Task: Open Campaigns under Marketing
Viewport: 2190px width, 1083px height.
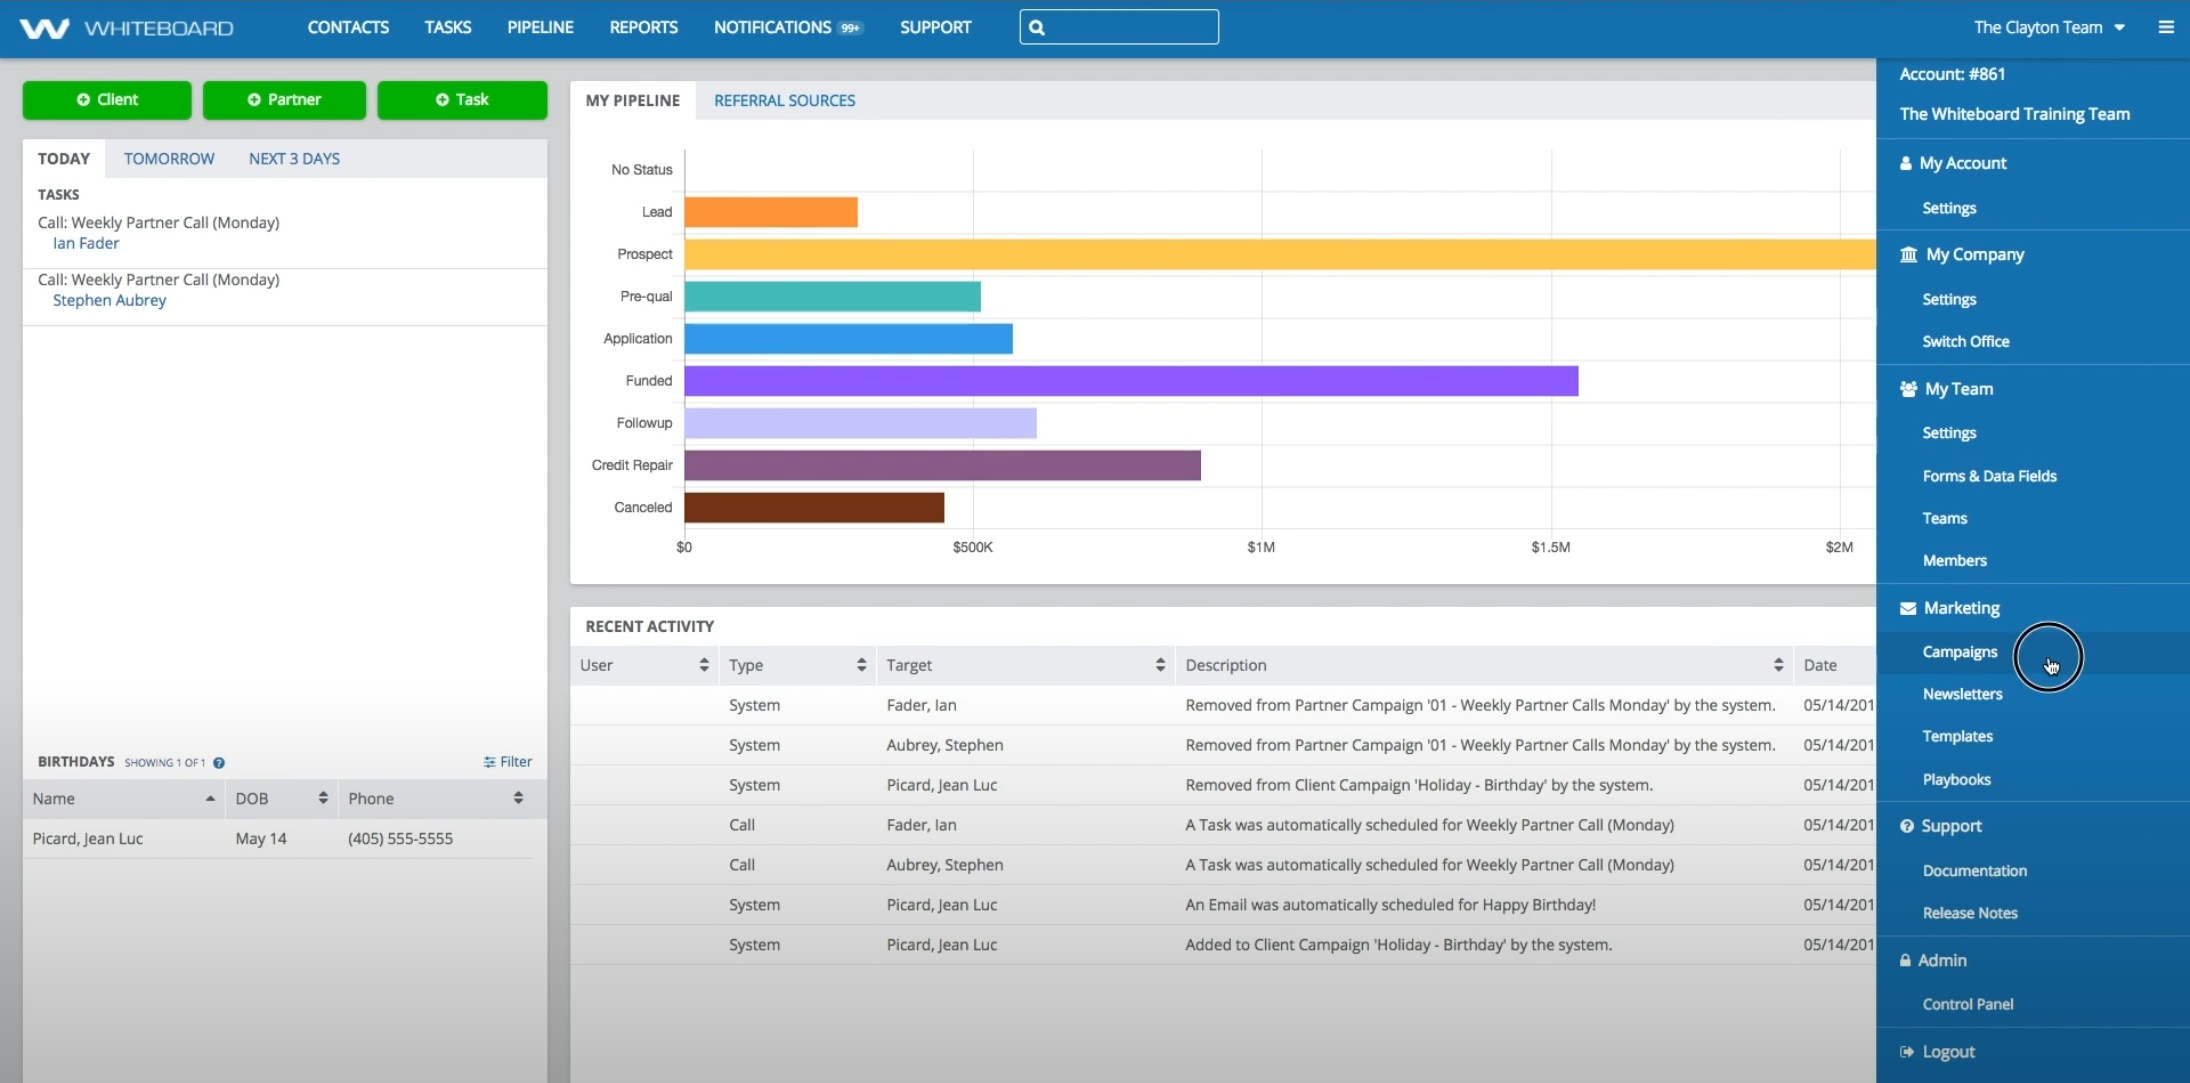Action: [x=1959, y=652]
